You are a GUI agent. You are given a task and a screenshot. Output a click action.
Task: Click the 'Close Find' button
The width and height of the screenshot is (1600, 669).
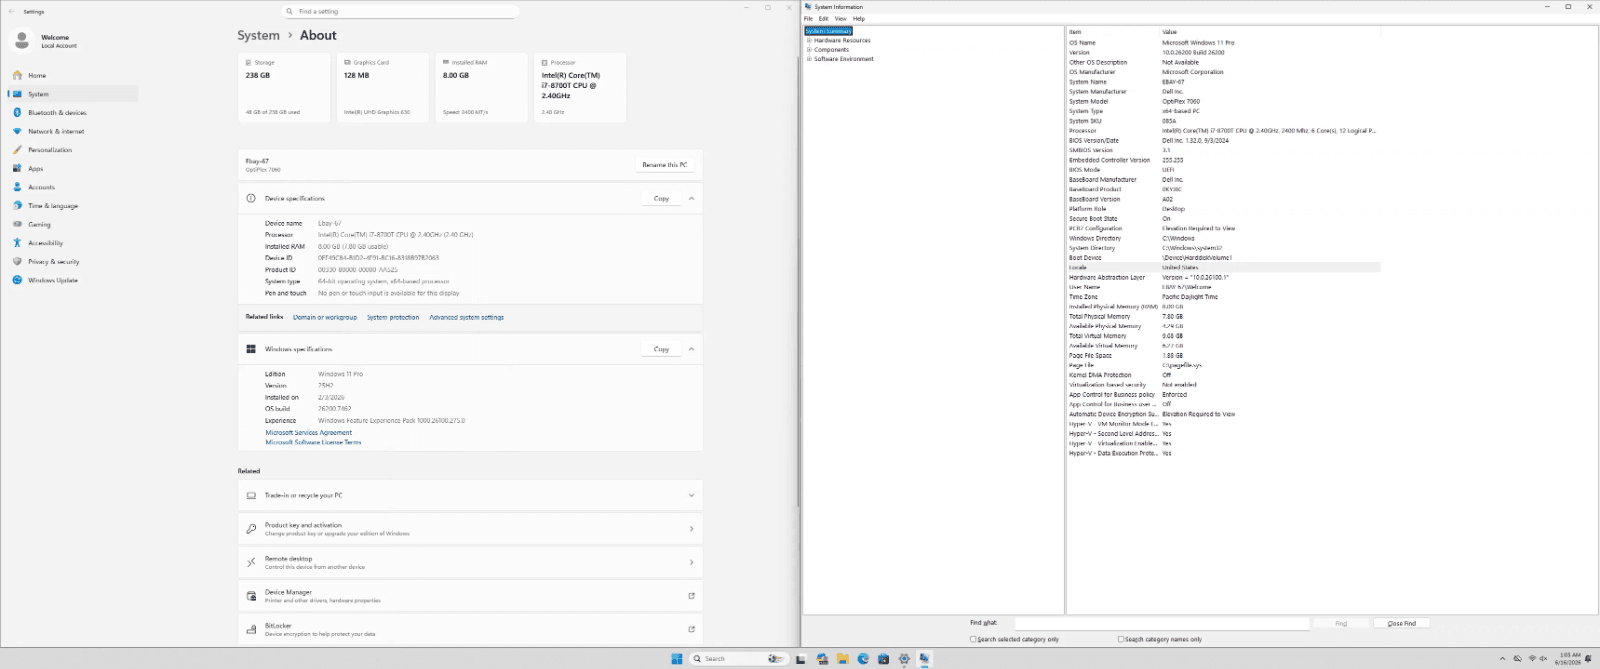click(x=1401, y=623)
